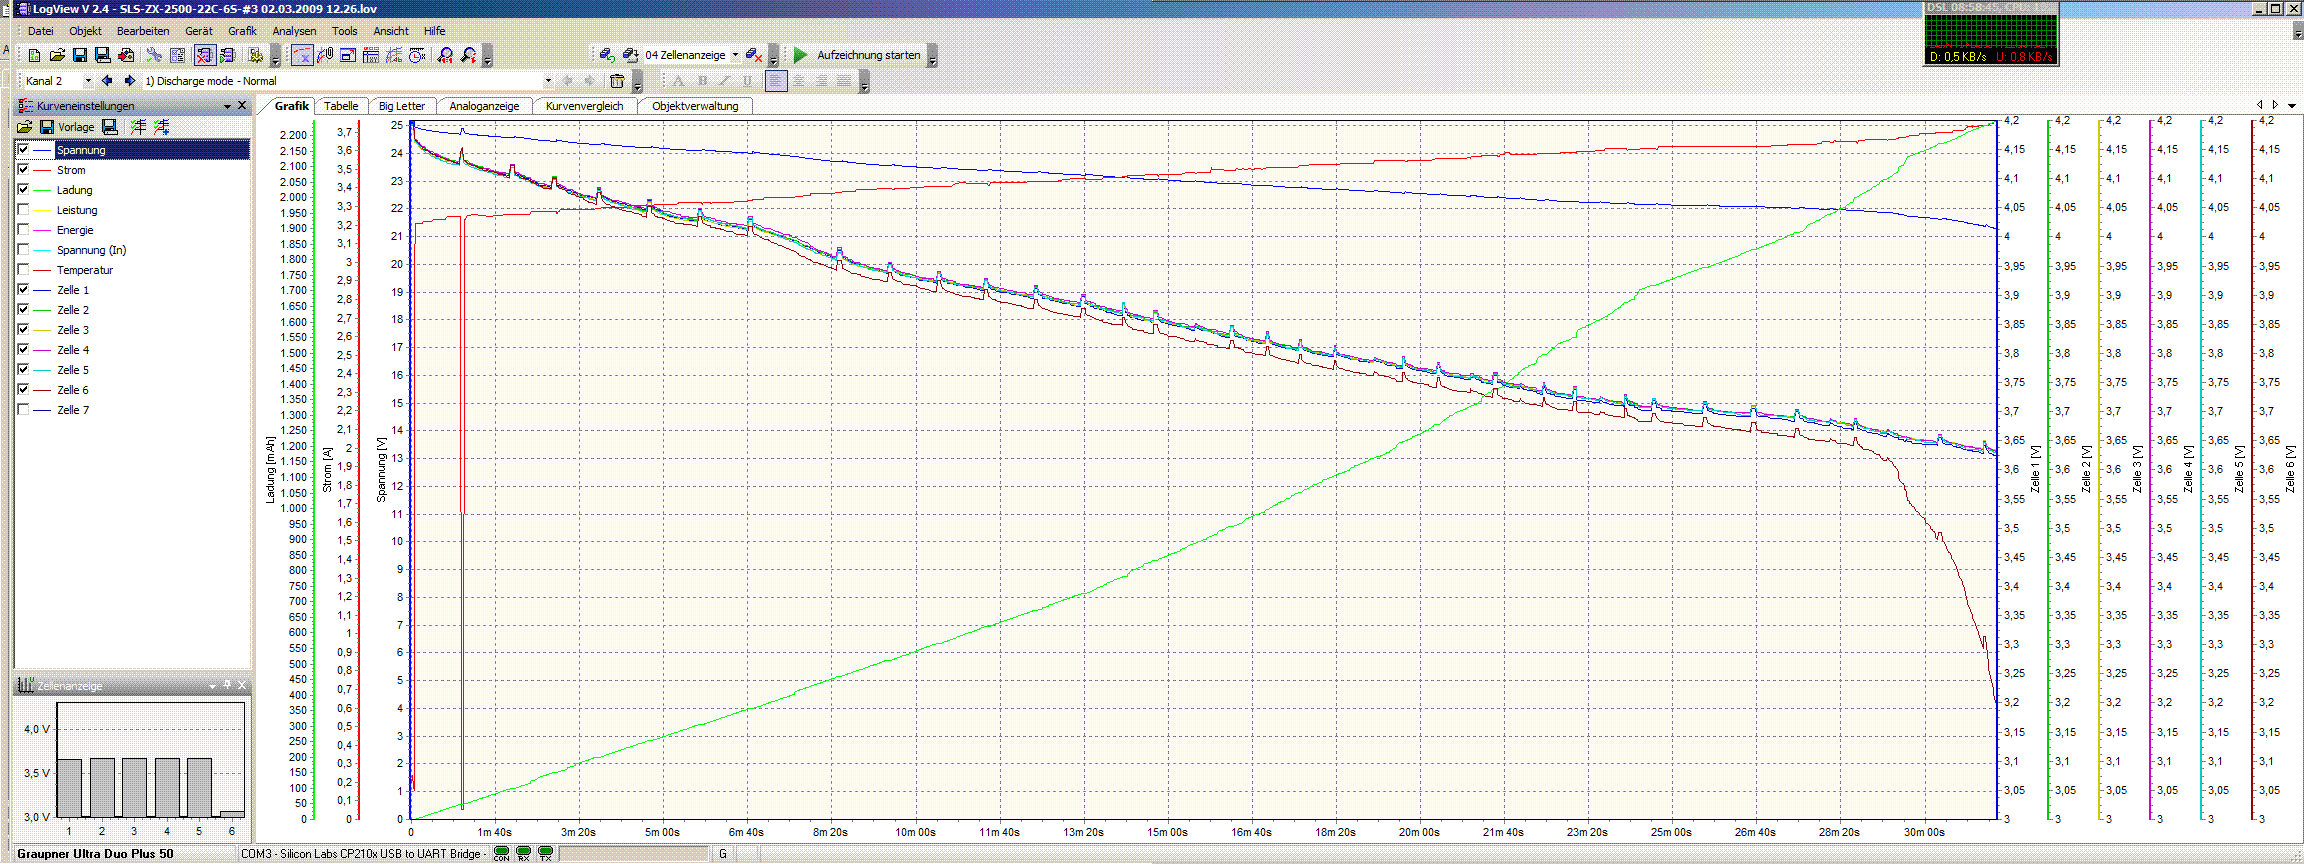This screenshot has height=864, width=2304.
Task: Expand the Zellenanzeige panel menu arrow
Action: (x=213, y=686)
